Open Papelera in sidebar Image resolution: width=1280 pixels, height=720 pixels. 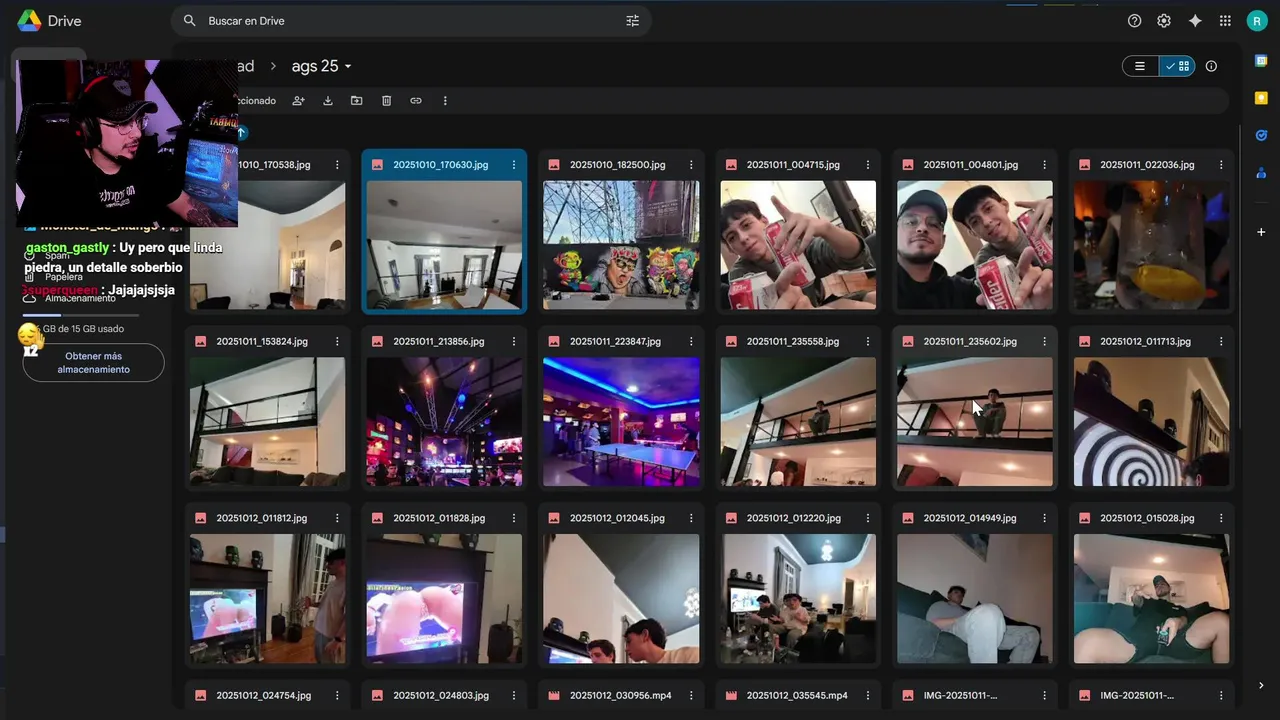[64, 277]
